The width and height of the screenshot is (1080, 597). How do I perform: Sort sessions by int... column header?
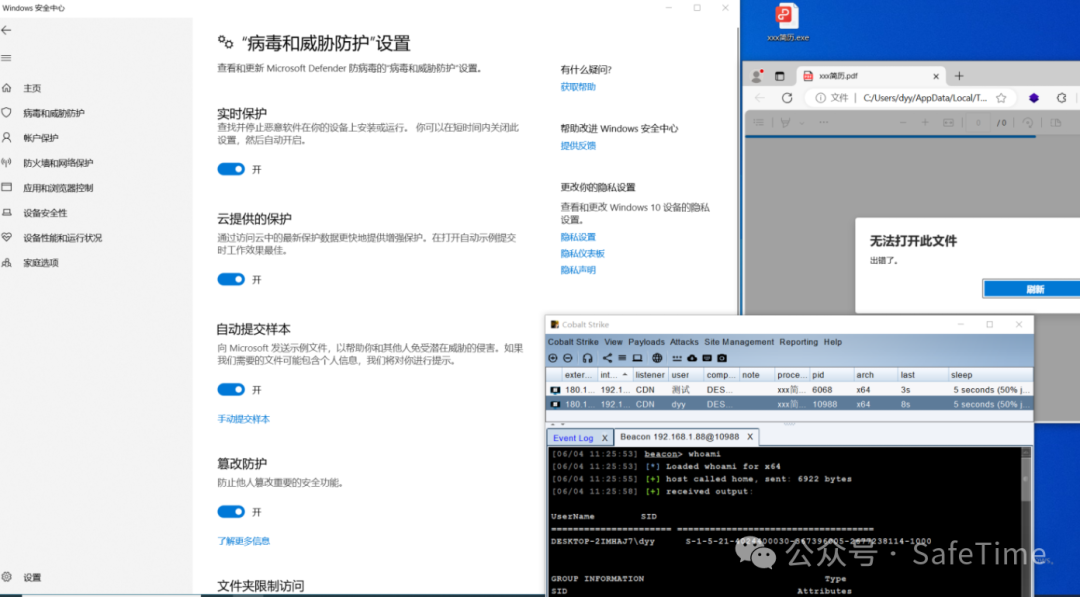[x=613, y=375]
